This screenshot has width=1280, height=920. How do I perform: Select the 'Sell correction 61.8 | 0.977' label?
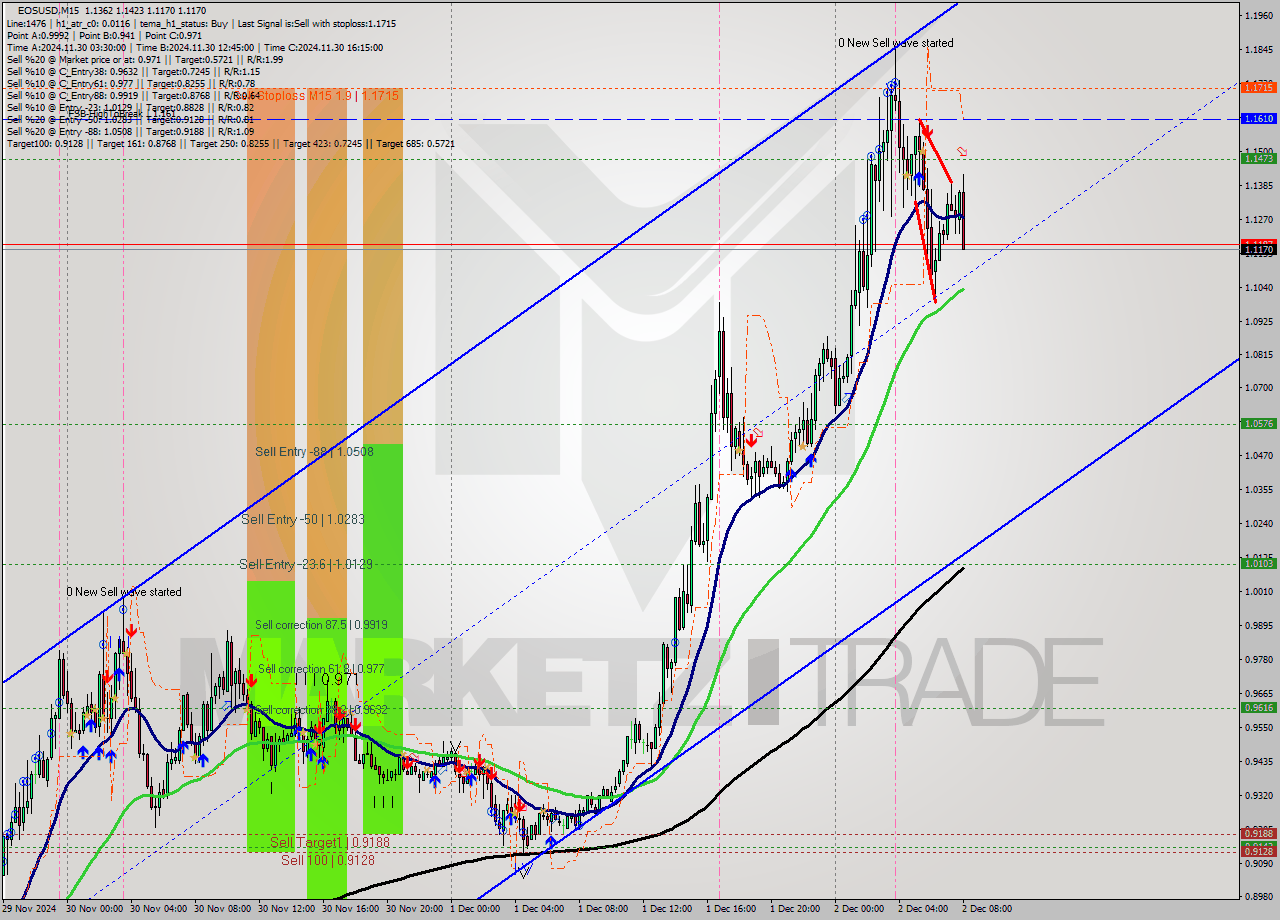pyautogui.click(x=321, y=669)
